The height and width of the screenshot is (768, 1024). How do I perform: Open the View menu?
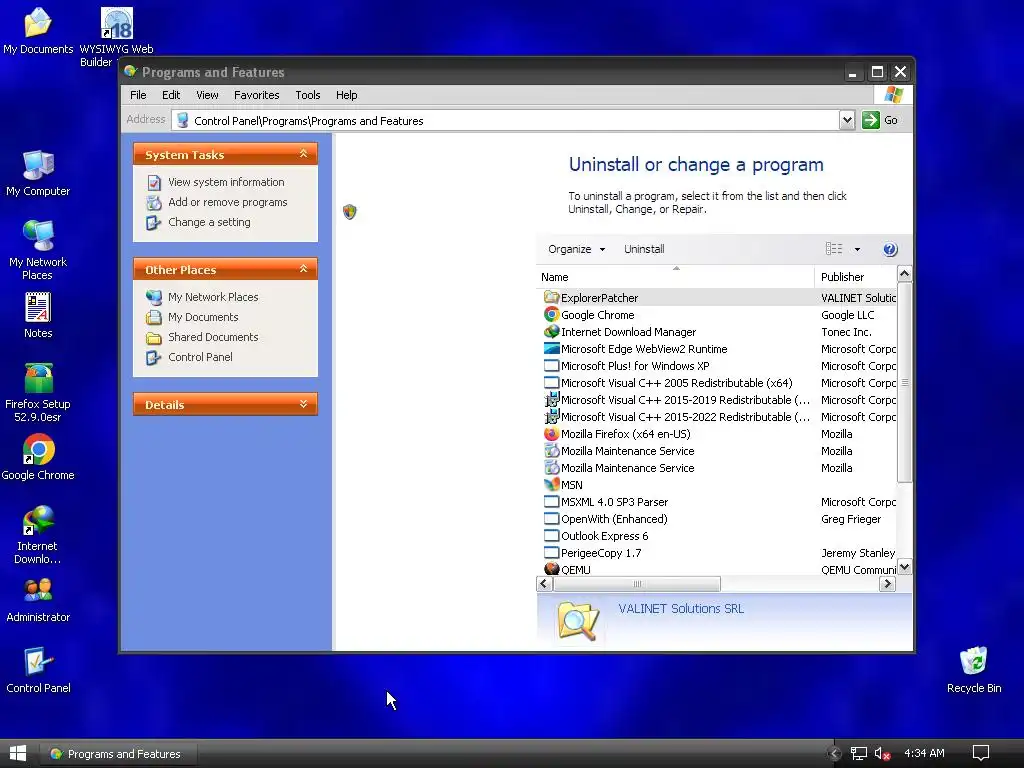[207, 95]
